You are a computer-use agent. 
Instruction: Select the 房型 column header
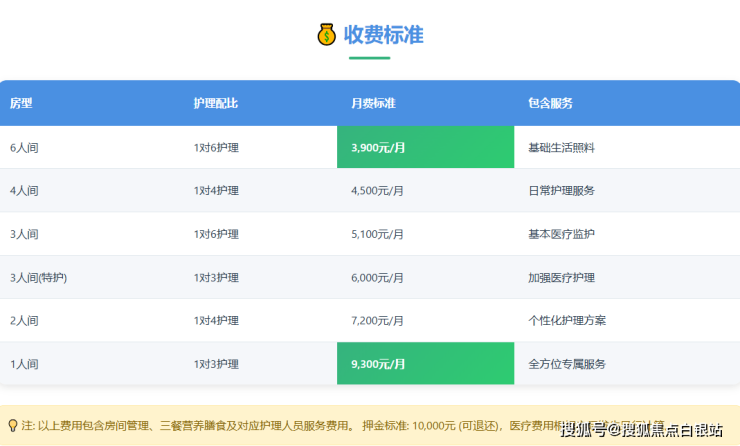(21, 103)
